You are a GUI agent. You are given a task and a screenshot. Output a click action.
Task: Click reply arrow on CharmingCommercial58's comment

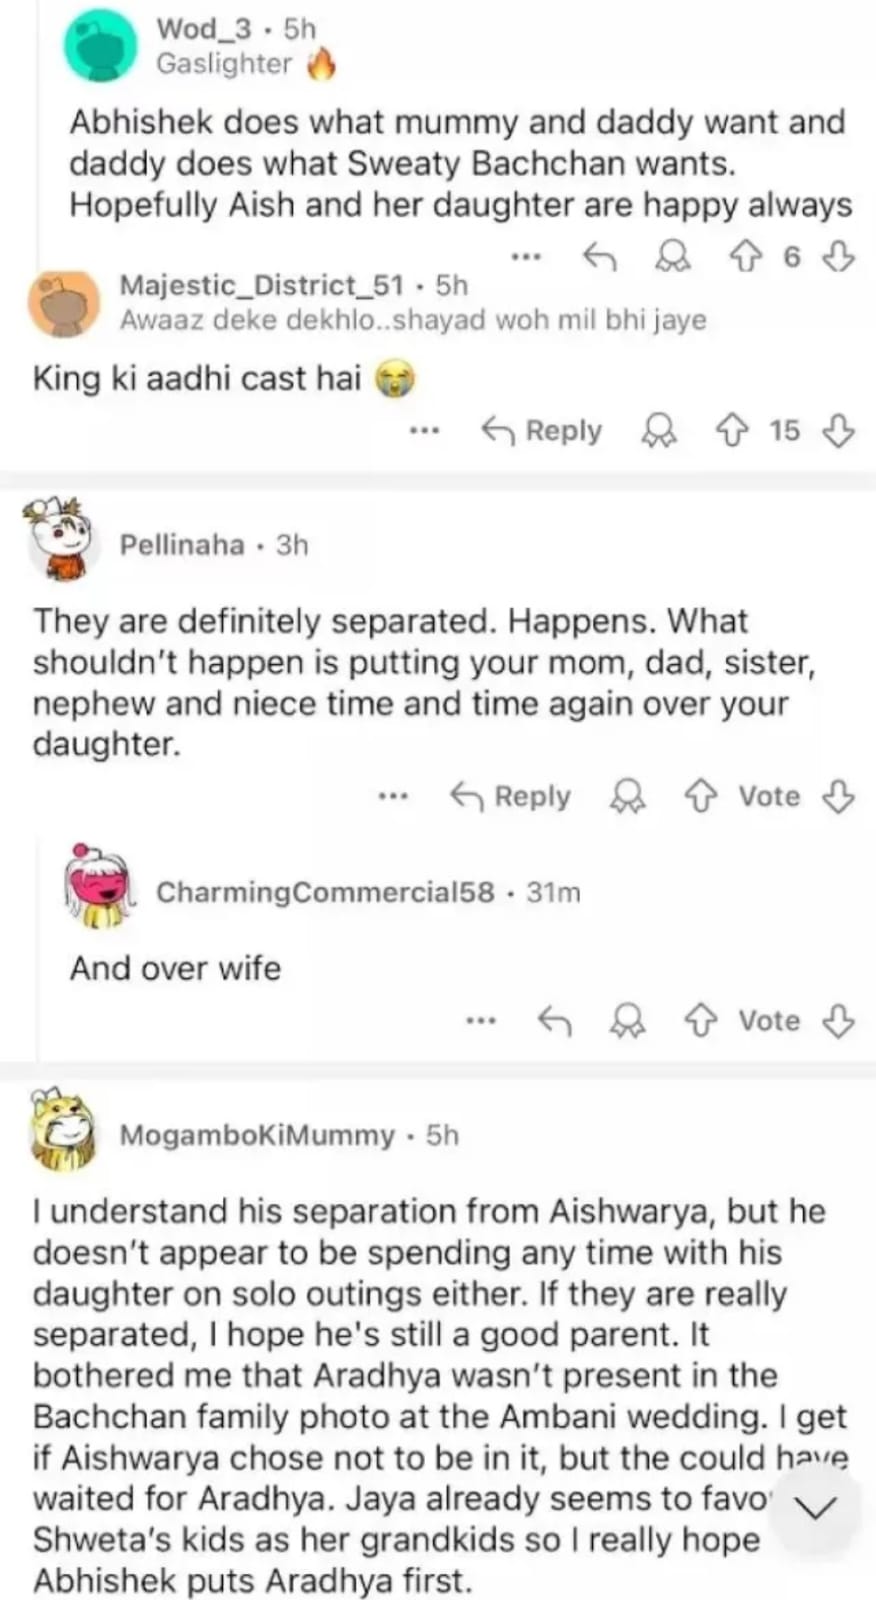click(554, 1021)
